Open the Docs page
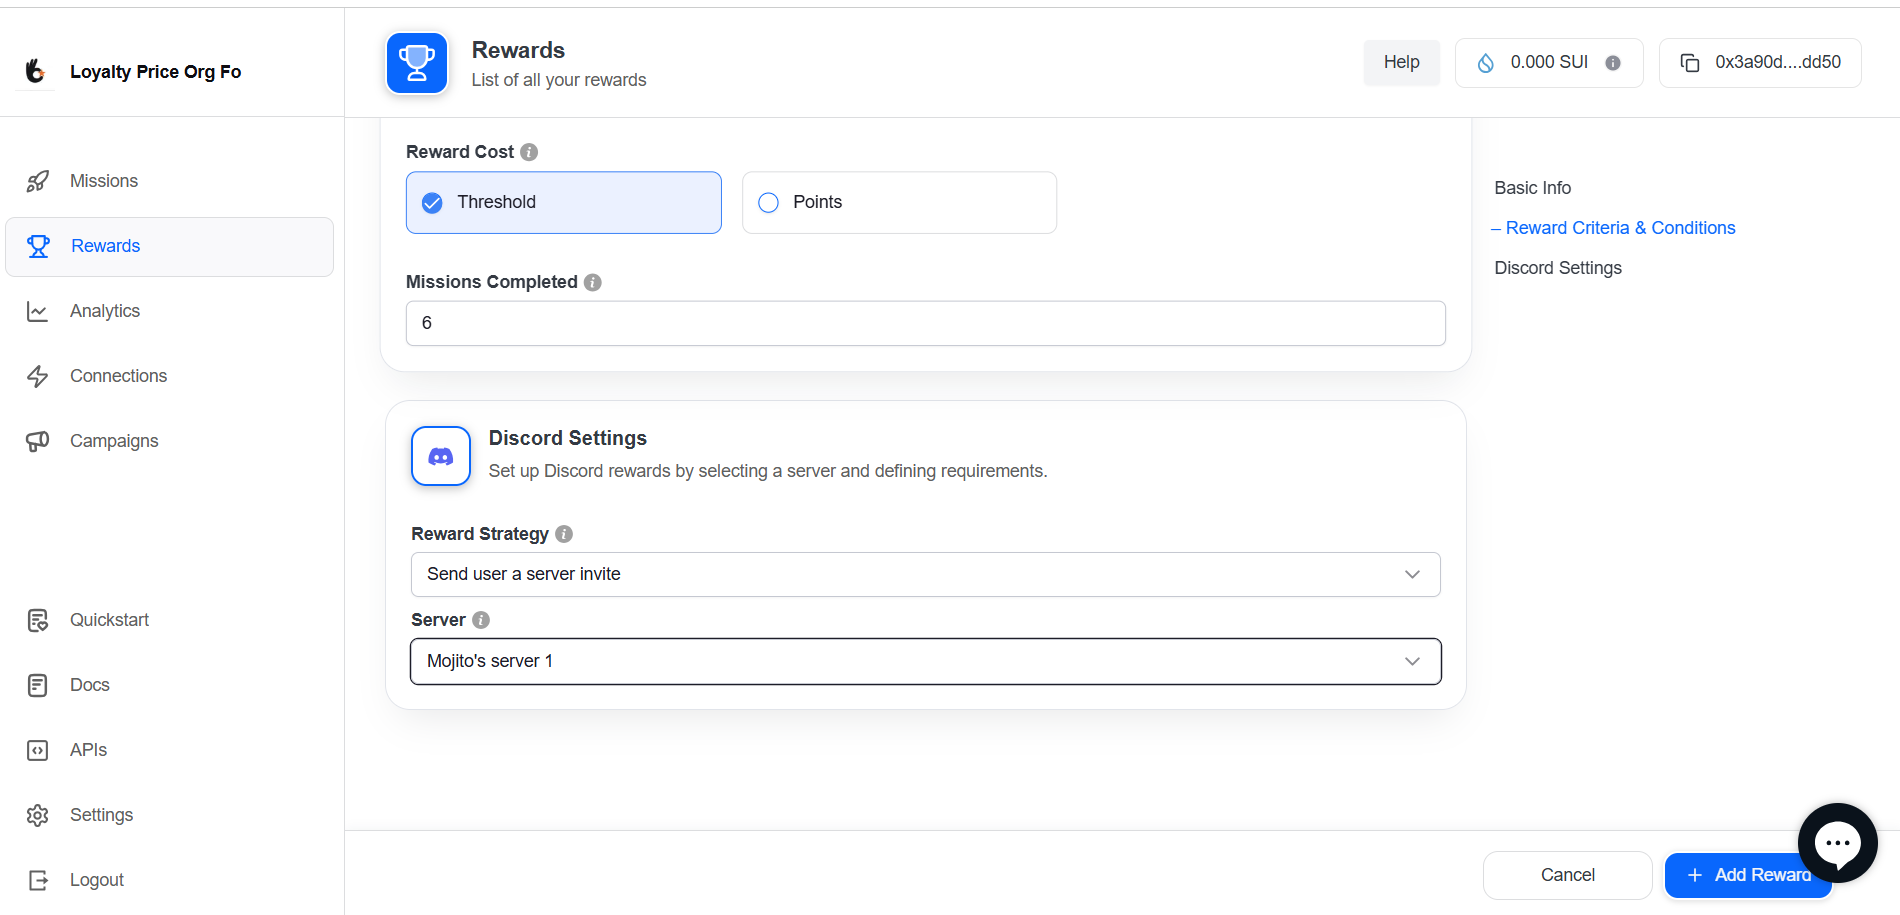The height and width of the screenshot is (915, 1900). (170, 685)
